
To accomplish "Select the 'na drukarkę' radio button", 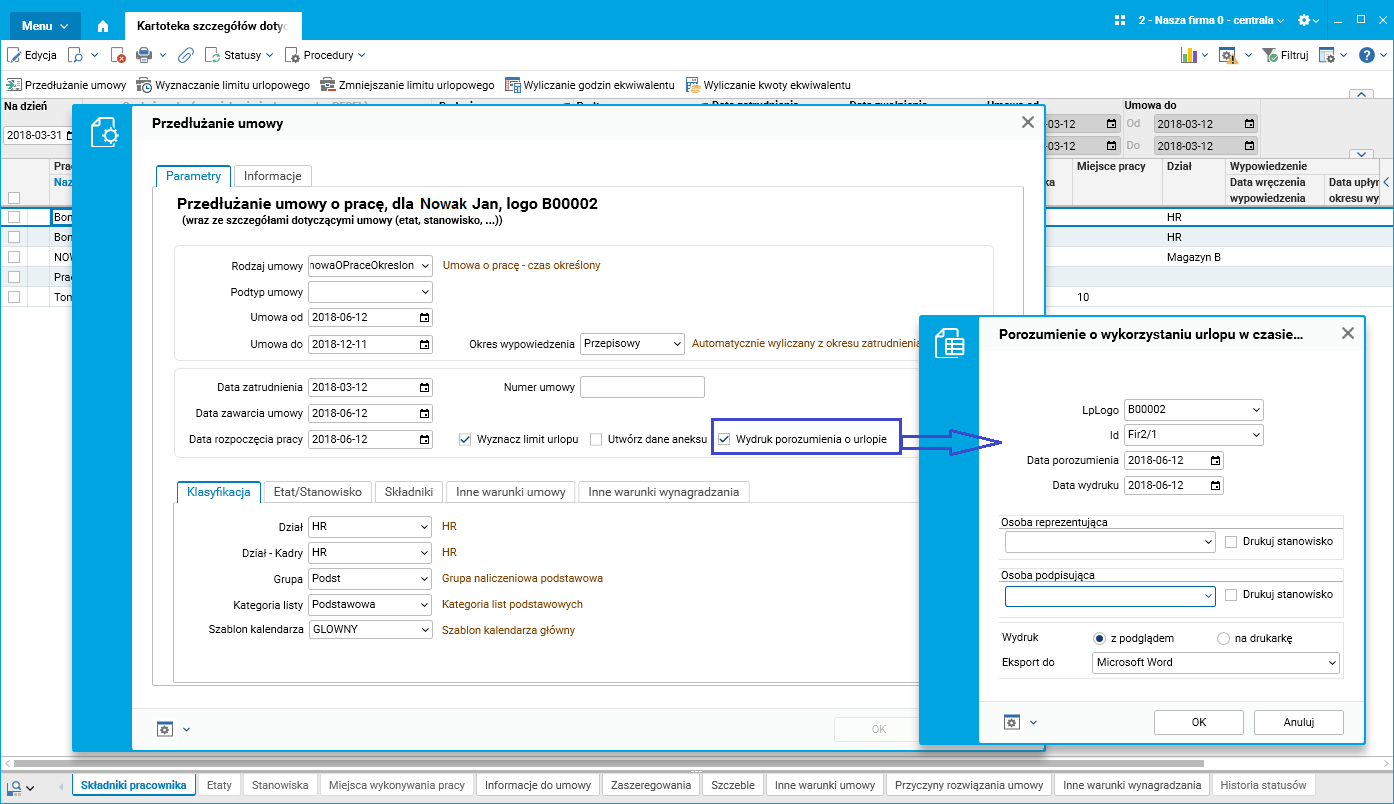I will point(1223,638).
